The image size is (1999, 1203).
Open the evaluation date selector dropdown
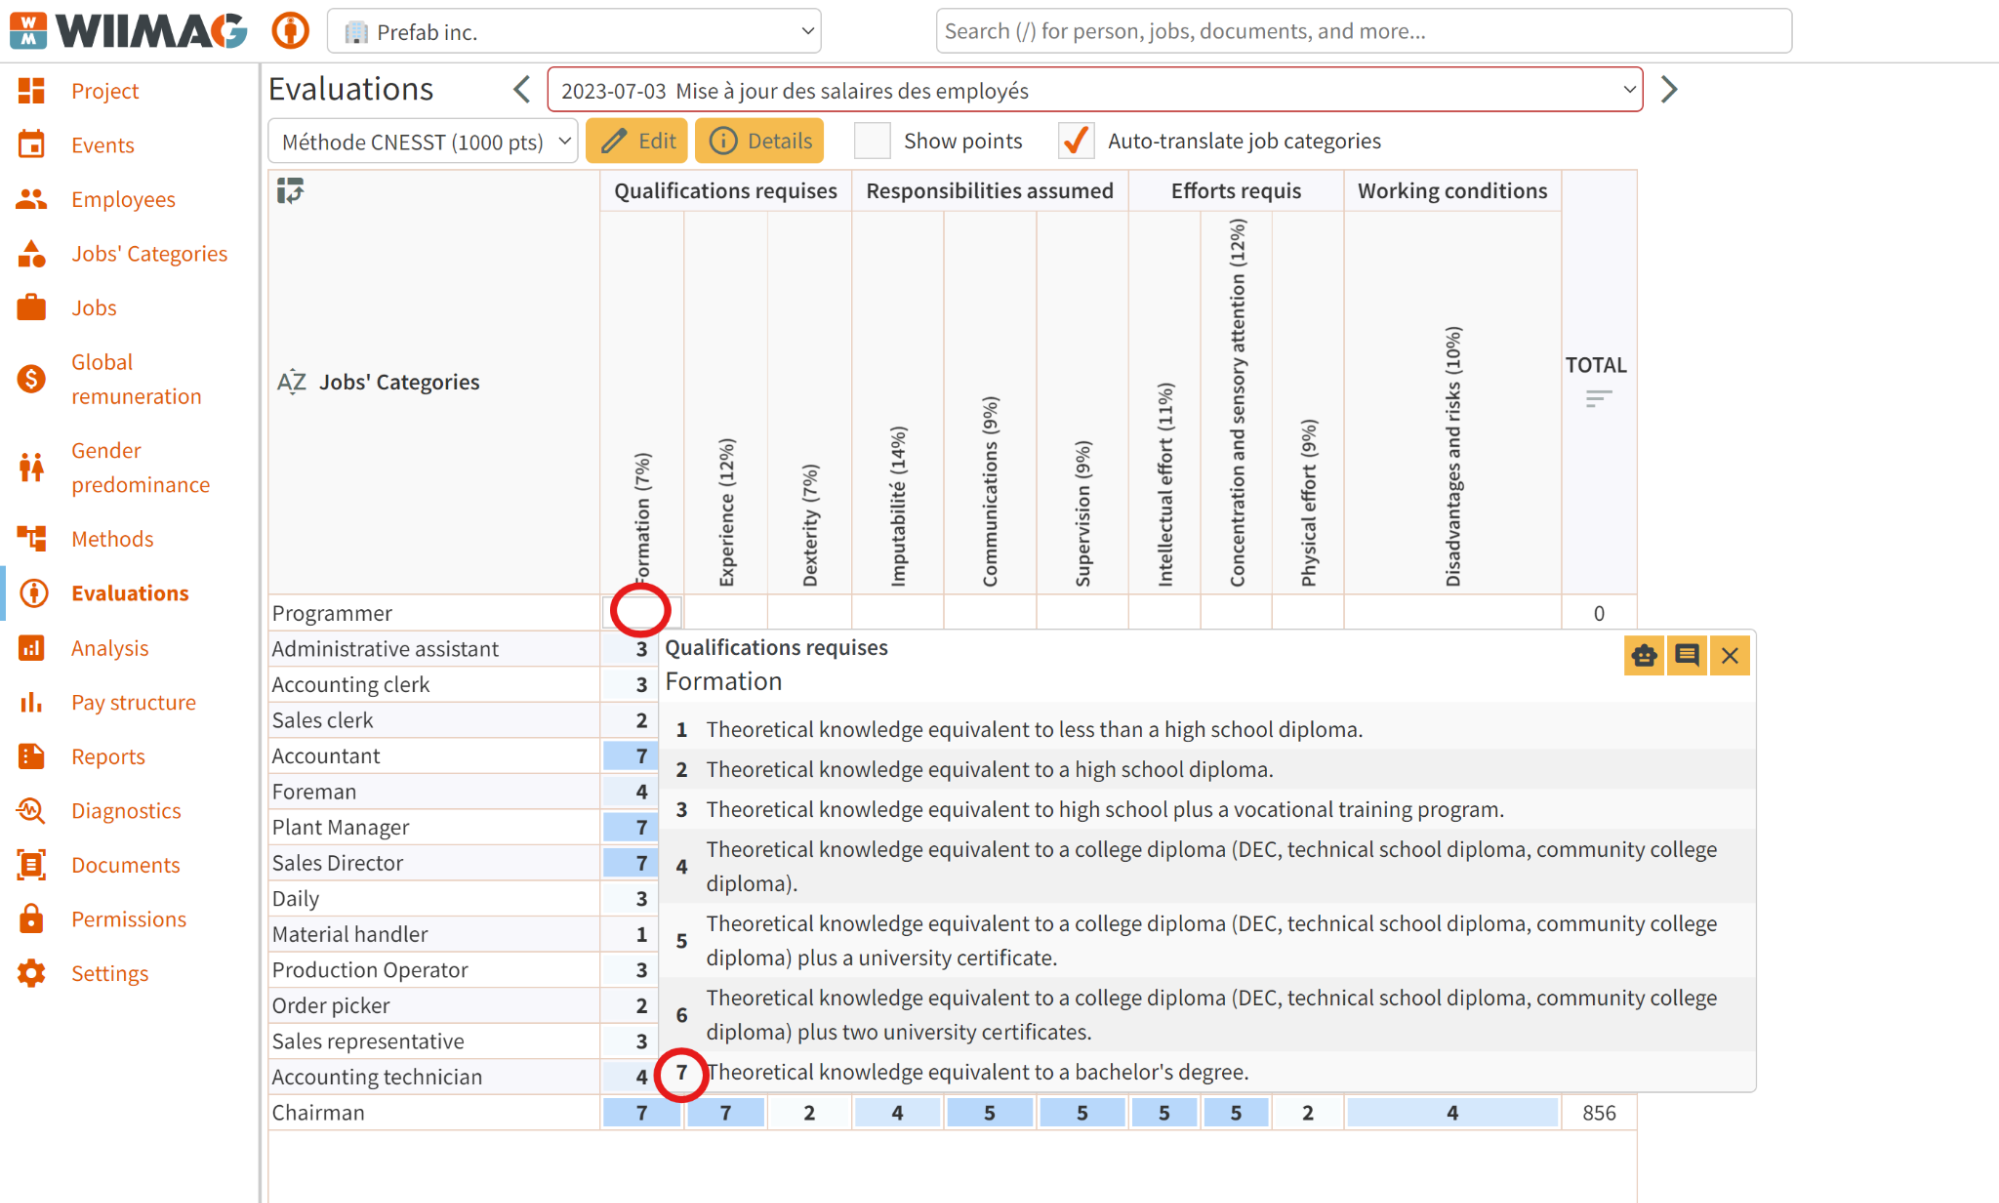1095,90
